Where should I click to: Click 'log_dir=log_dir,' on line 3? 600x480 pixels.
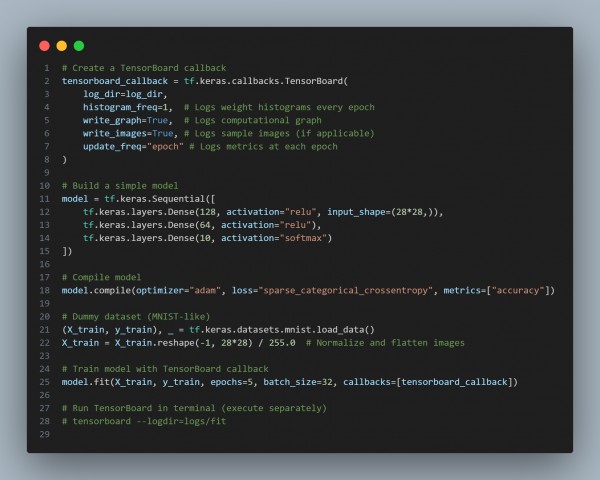125,94
